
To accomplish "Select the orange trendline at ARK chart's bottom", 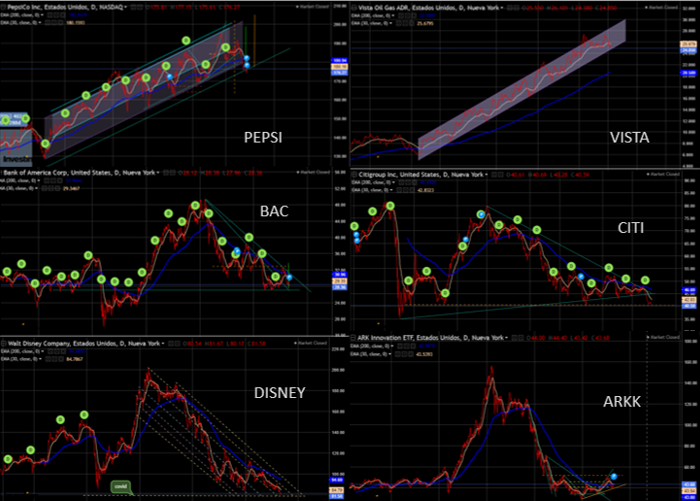I will pyautogui.click(x=604, y=490).
